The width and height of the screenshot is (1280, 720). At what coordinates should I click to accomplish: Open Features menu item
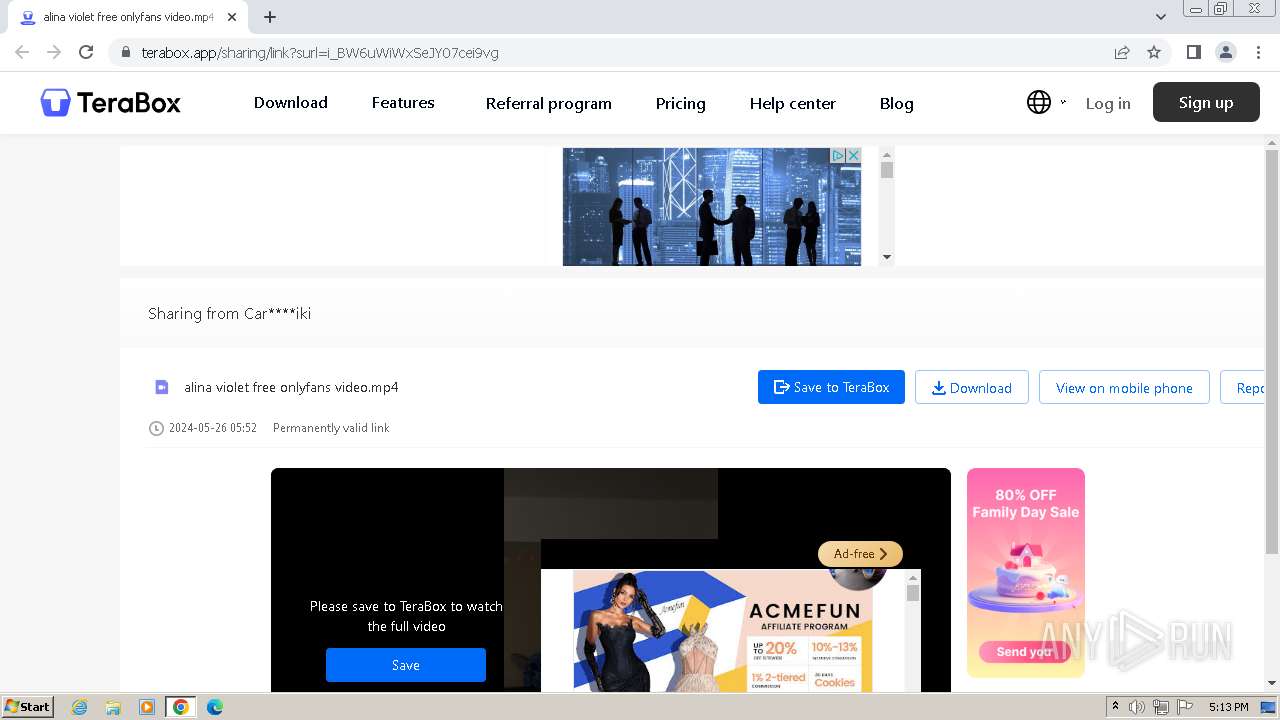[x=403, y=102]
